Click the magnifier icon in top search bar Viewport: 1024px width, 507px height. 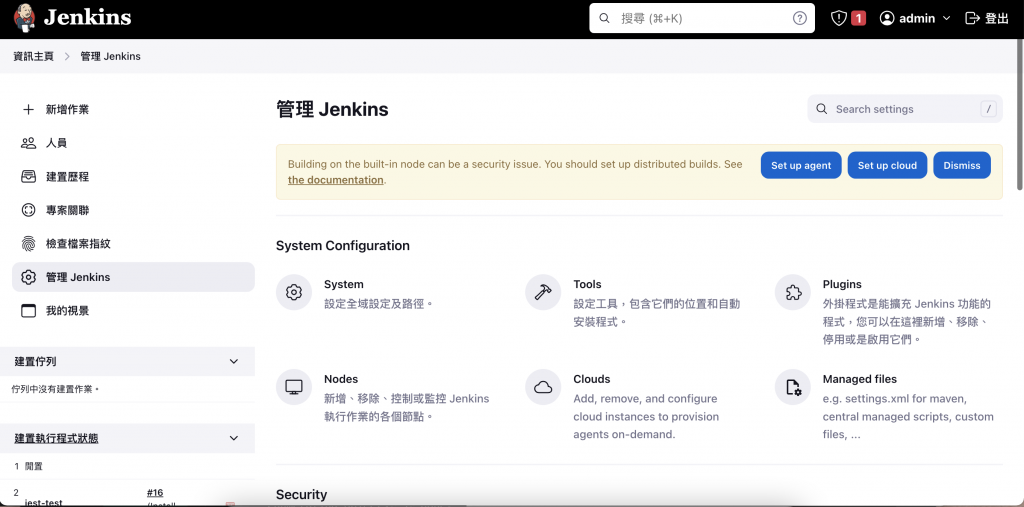click(x=604, y=18)
